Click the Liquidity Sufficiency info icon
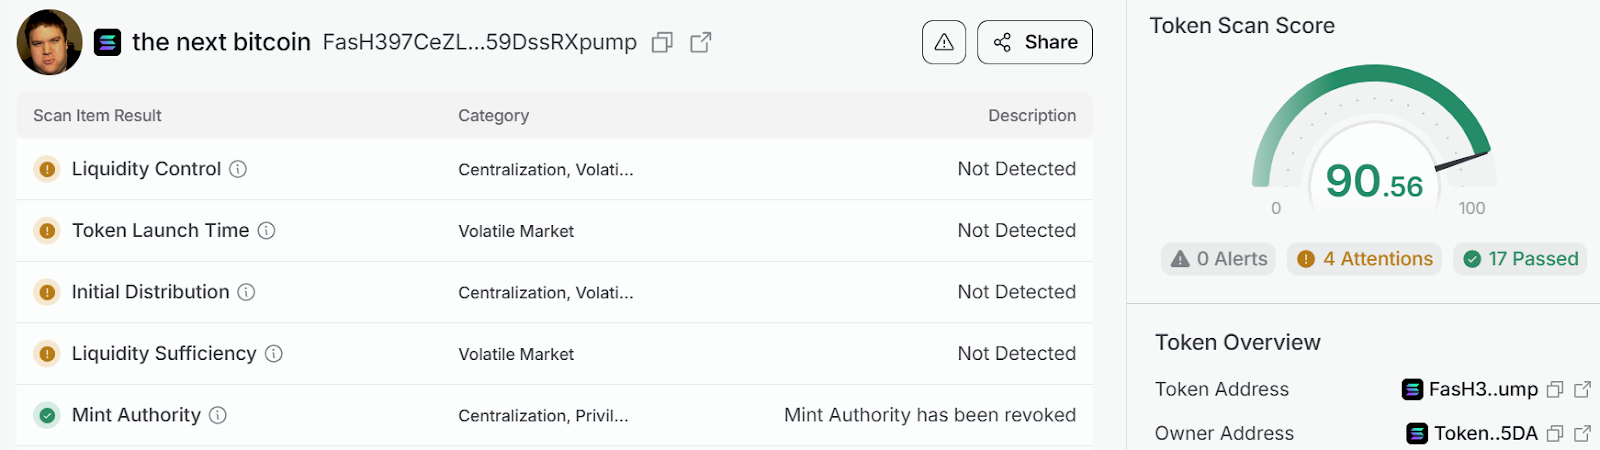 tap(274, 354)
